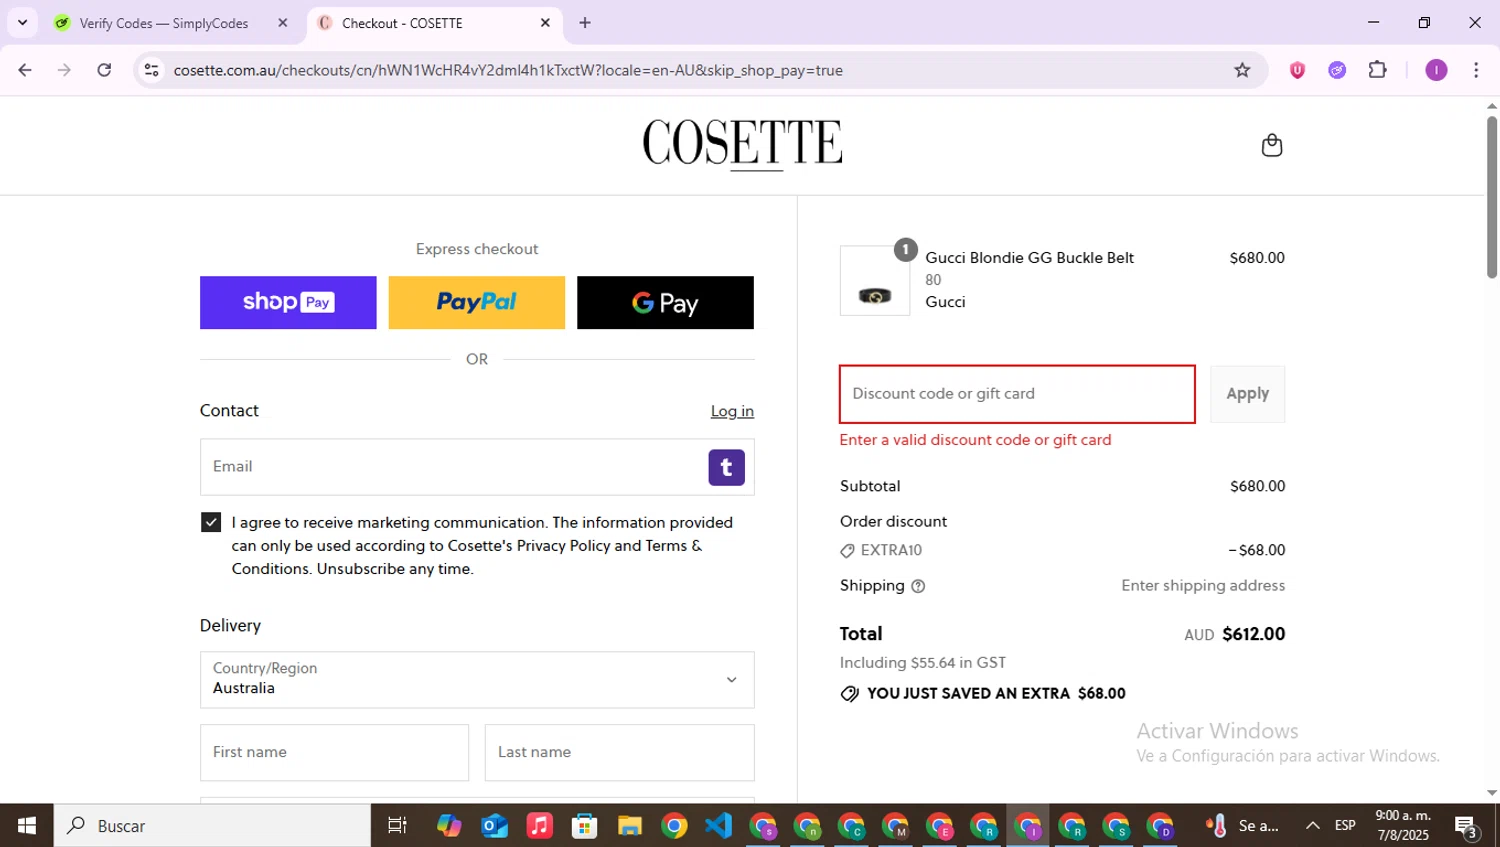
Task: Open a new browser tab
Action: (x=585, y=23)
